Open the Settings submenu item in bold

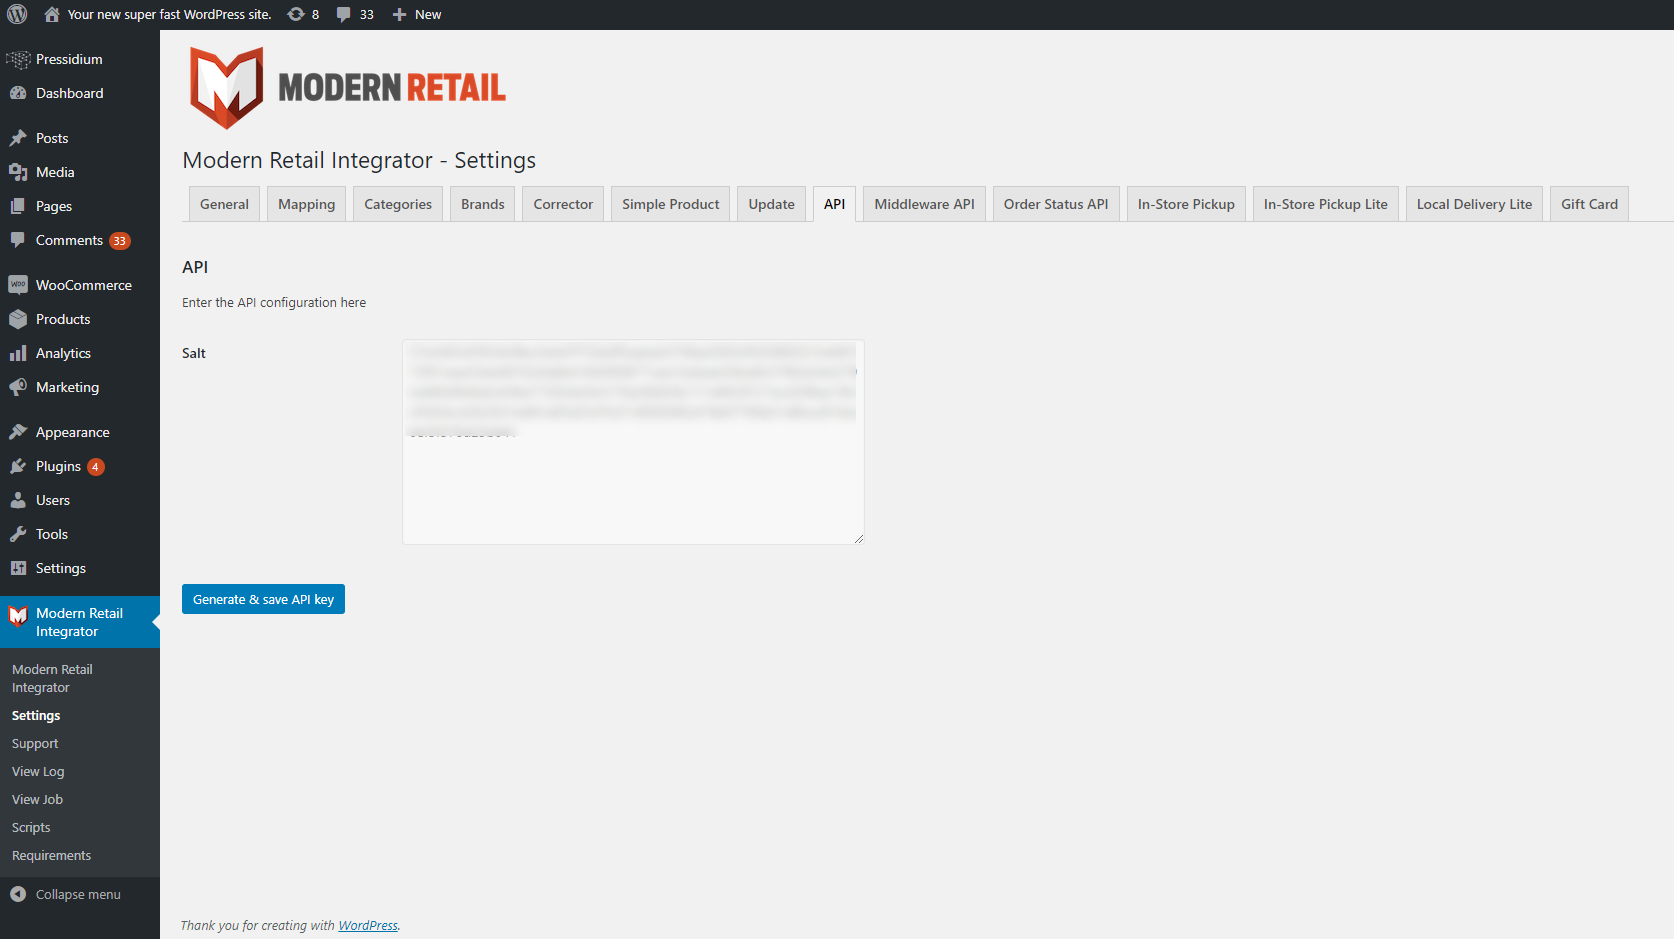(x=36, y=715)
